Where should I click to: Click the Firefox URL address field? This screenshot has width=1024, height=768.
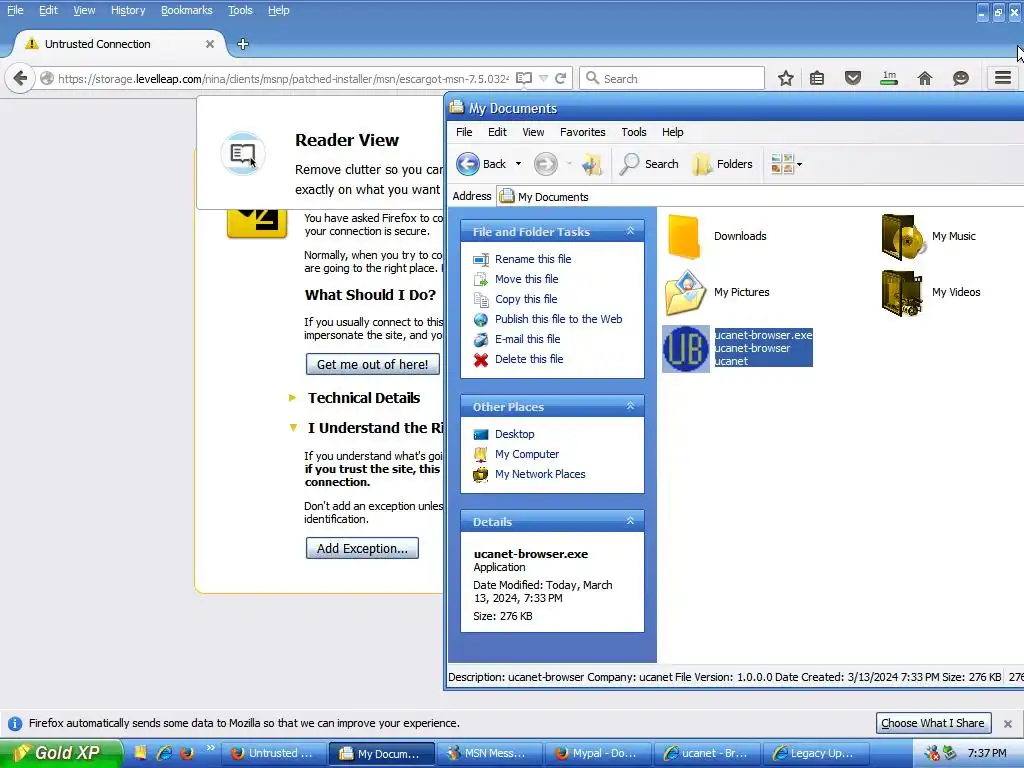283,78
